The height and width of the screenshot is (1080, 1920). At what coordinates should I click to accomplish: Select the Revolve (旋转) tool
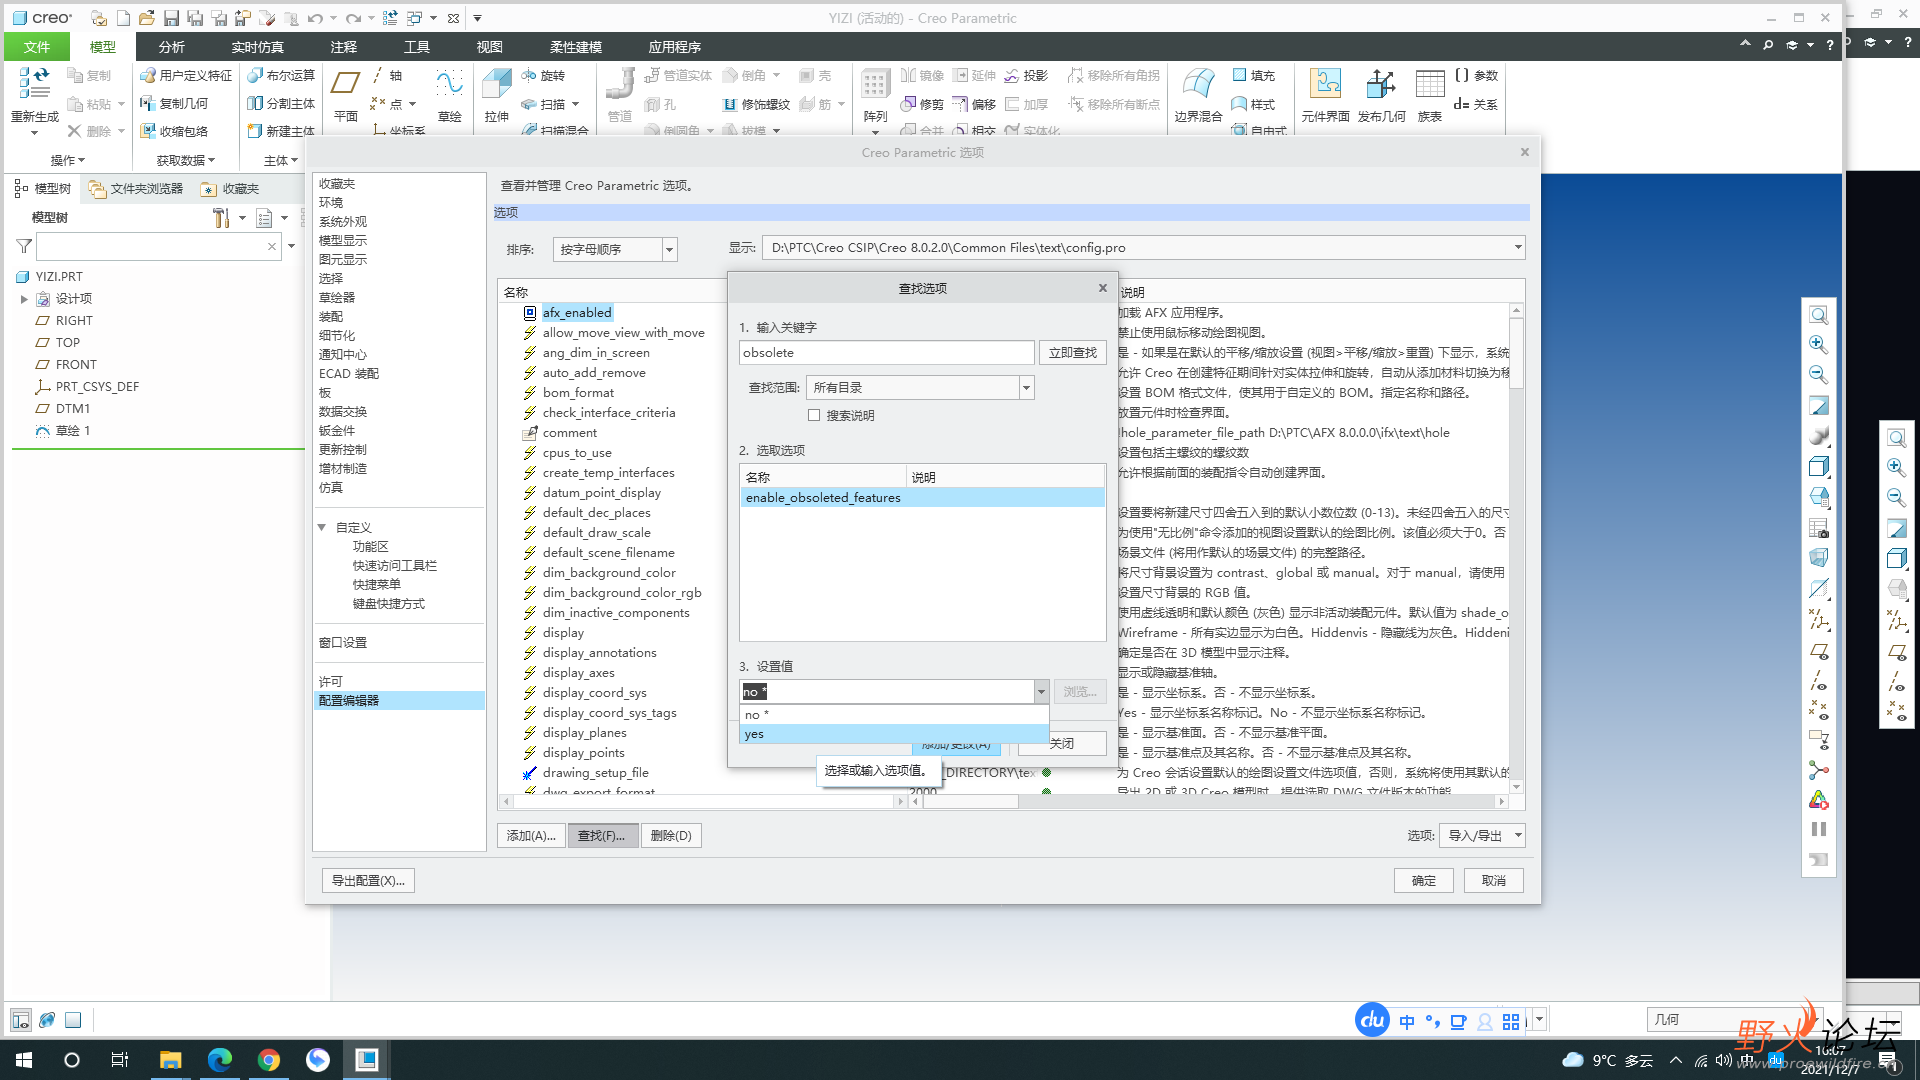point(543,76)
